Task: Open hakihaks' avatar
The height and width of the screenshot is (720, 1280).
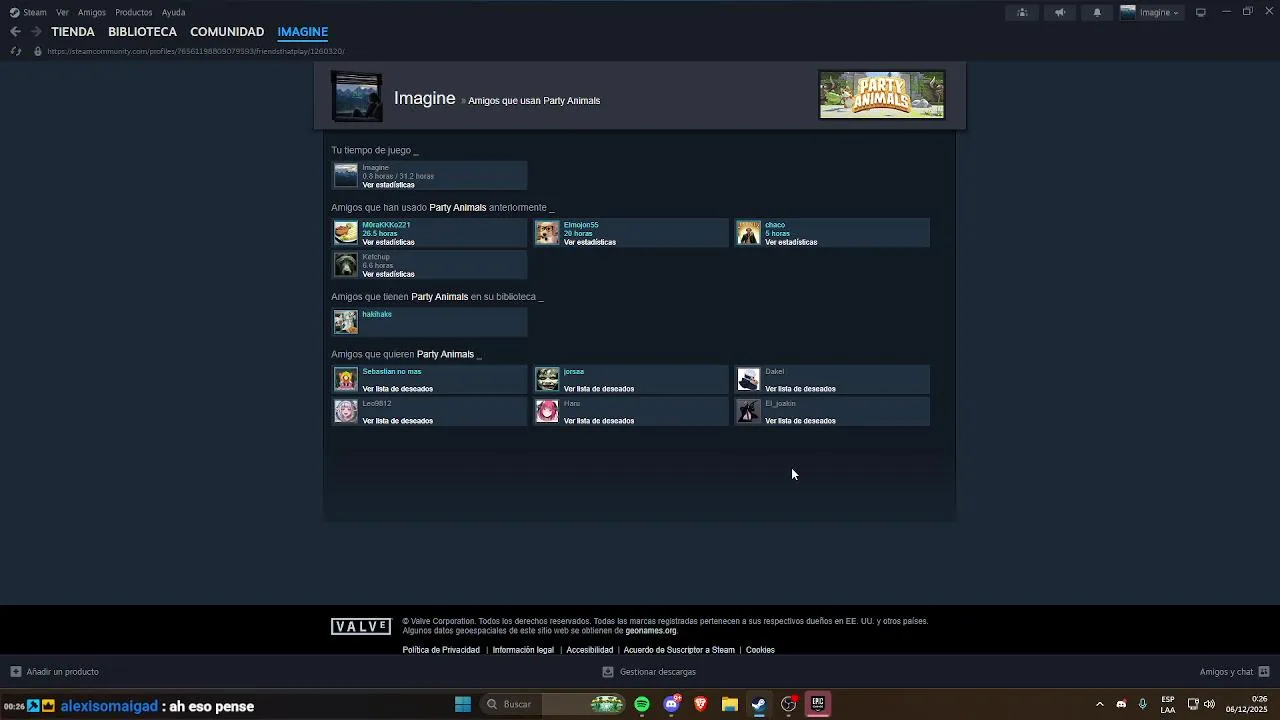Action: (345, 321)
